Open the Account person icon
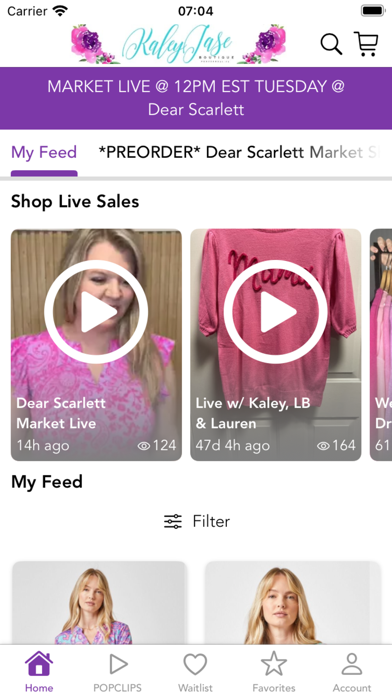The image size is (392, 696). tap(352, 664)
